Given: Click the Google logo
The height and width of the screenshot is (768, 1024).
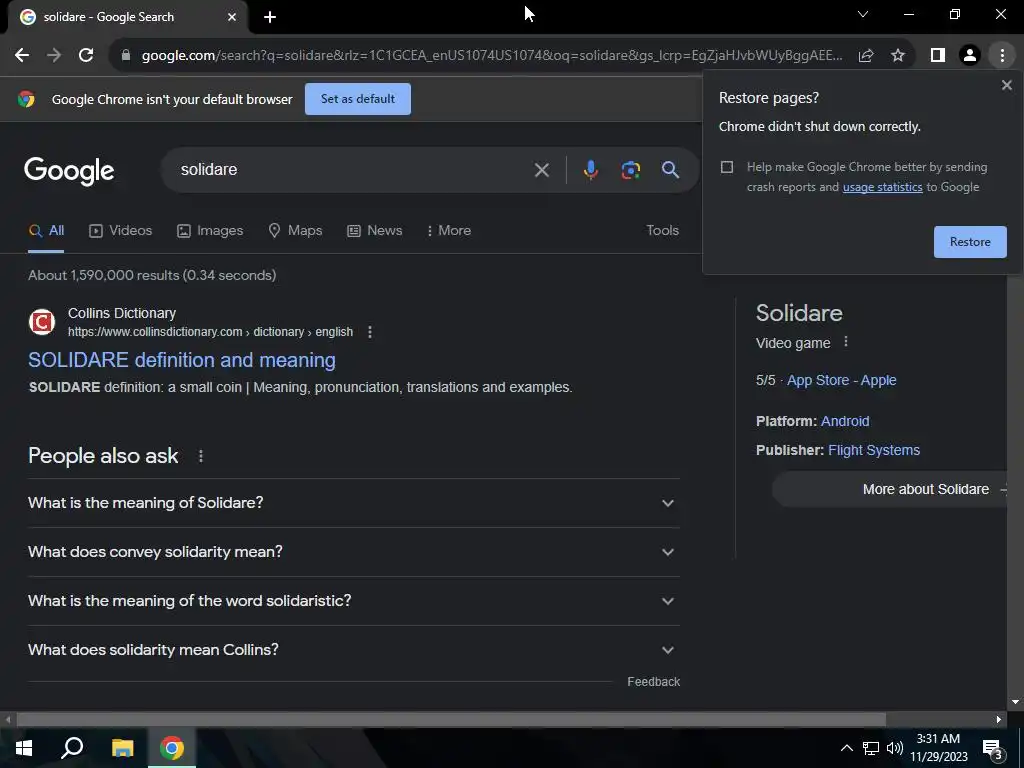Looking at the screenshot, I should 69,171.
